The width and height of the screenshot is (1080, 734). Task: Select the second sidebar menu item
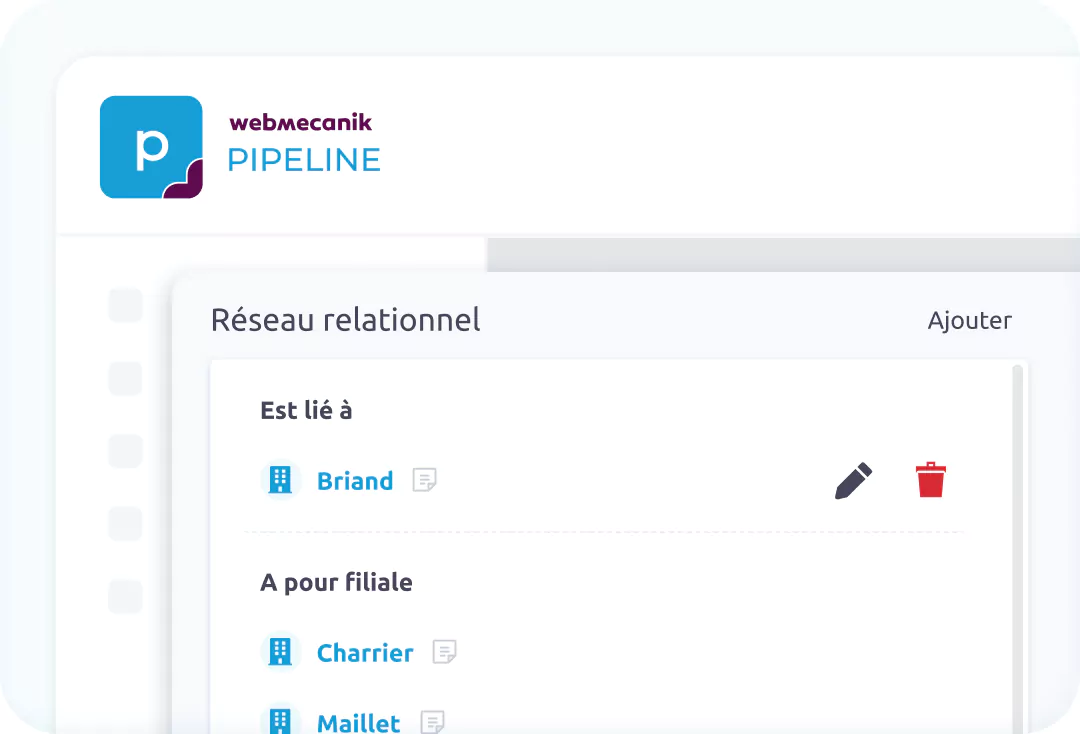tap(124, 379)
